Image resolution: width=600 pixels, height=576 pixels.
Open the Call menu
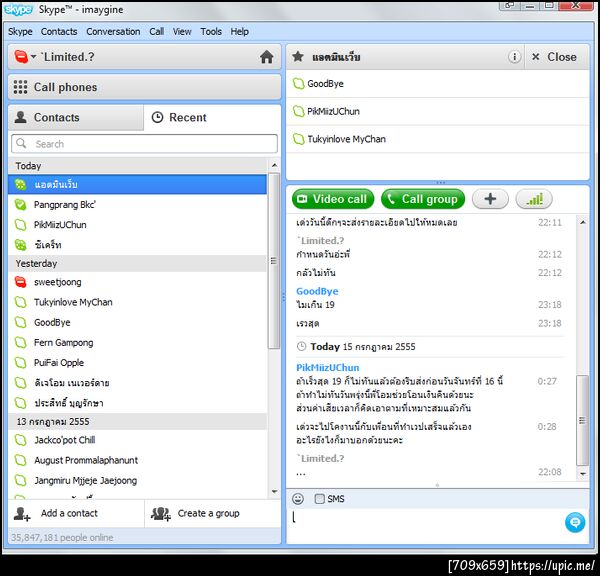tap(157, 32)
